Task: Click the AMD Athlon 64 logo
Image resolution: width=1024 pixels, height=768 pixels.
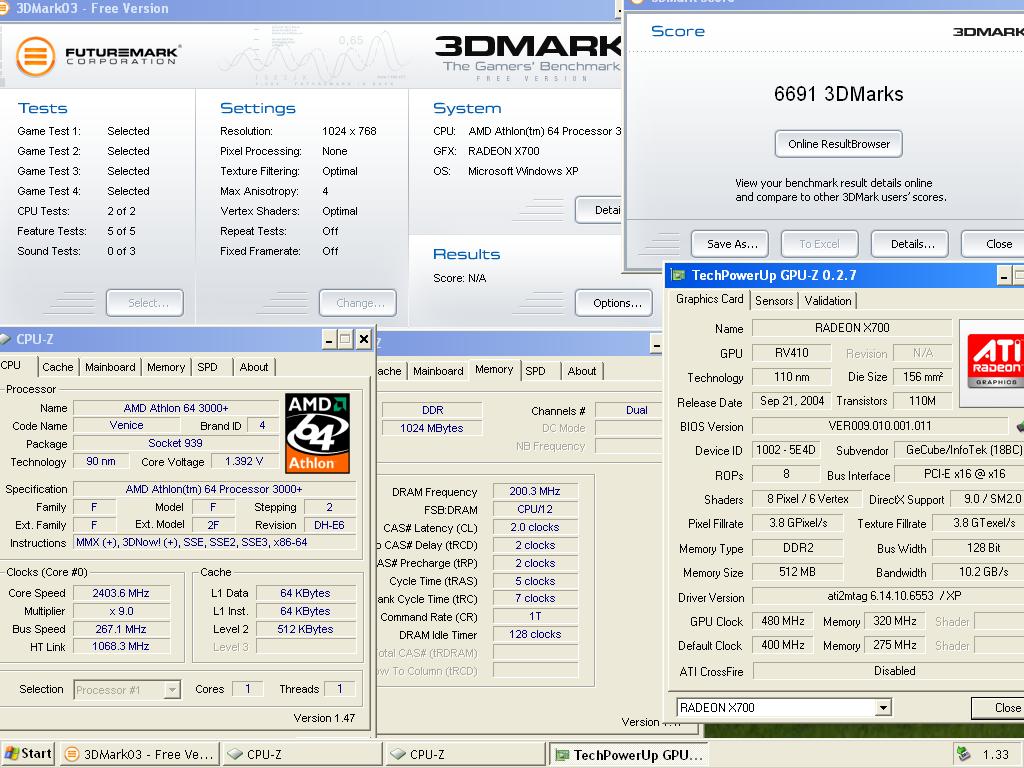Action: click(317, 433)
